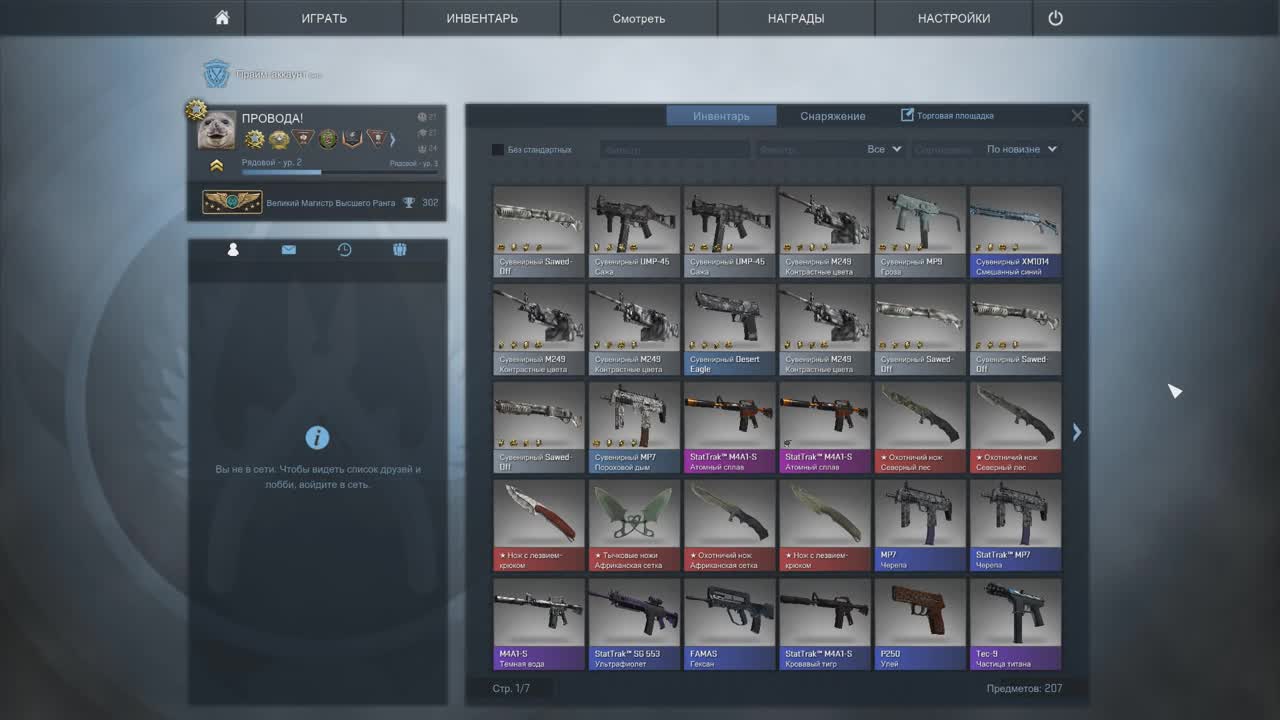The width and height of the screenshot is (1280, 720).
Task: Select Охотничий нож Африканская сетка item
Action: tap(729, 526)
